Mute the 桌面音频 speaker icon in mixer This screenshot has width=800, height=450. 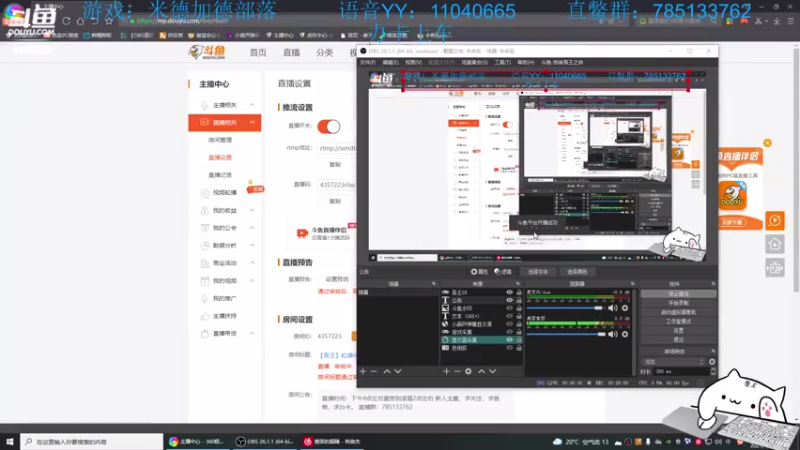pos(613,334)
